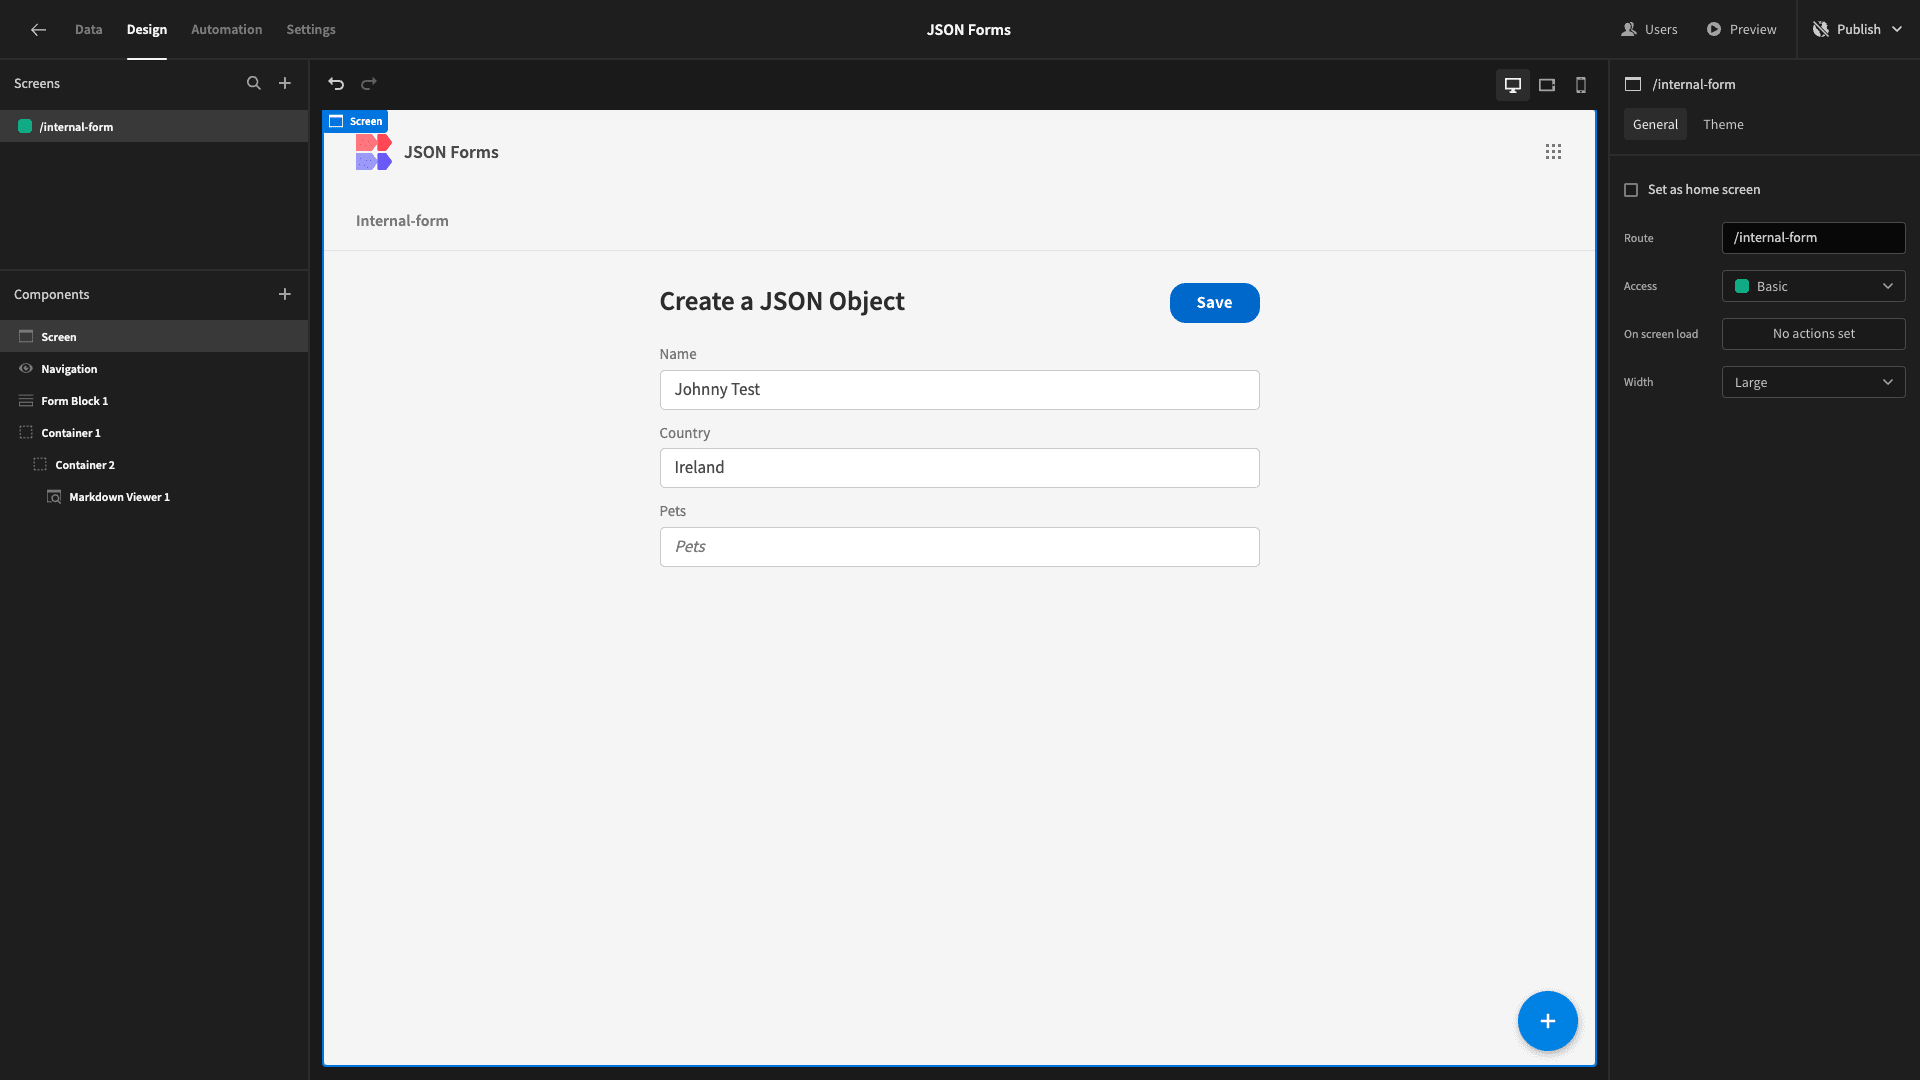Switch to tablet preview mode
The width and height of the screenshot is (1920, 1080).
point(1547,83)
